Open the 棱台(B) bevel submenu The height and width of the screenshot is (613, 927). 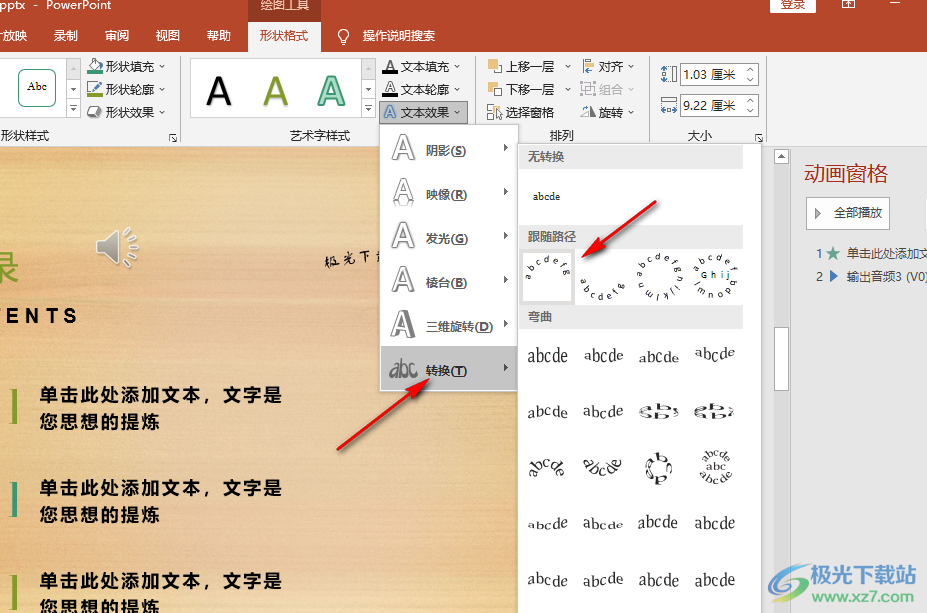click(449, 280)
